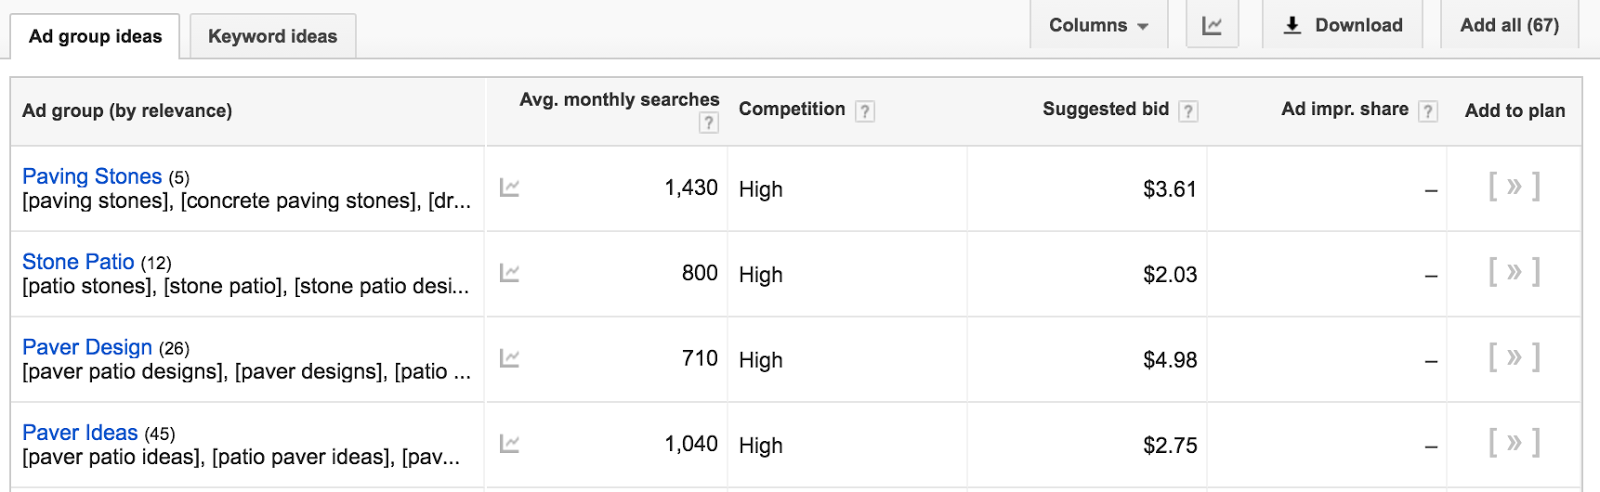Show search trend chart for Paving Stones
The height and width of the screenshot is (492, 1600).
coord(509,187)
